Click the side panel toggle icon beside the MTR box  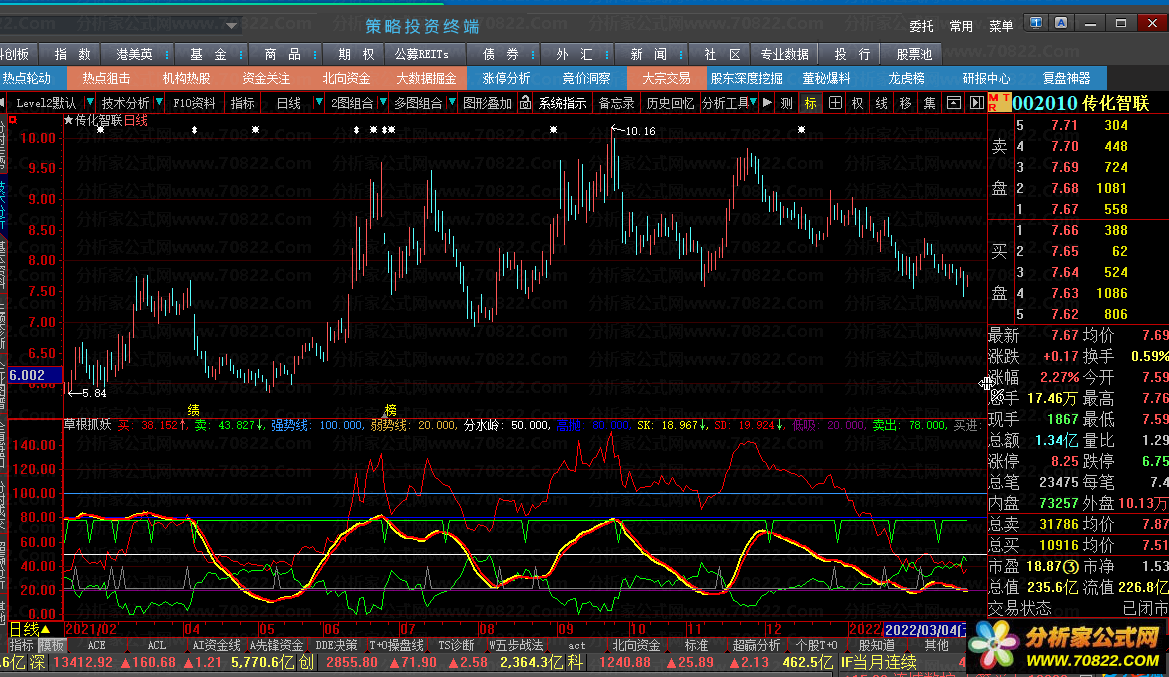point(977,103)
